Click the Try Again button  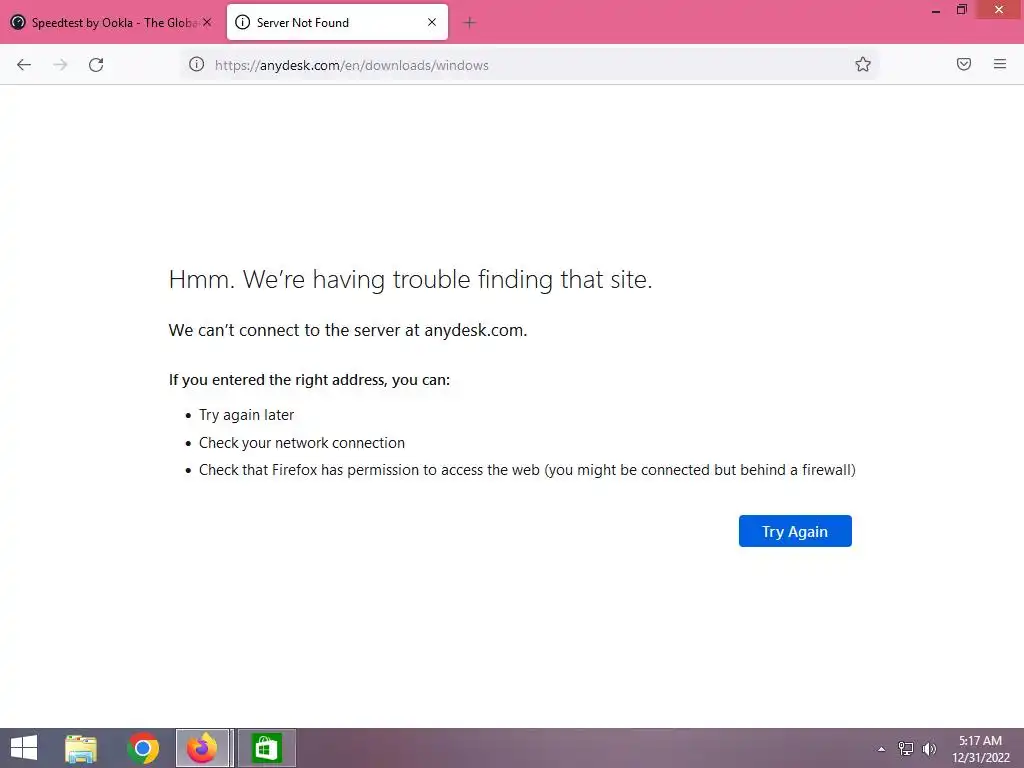point(795,531)
